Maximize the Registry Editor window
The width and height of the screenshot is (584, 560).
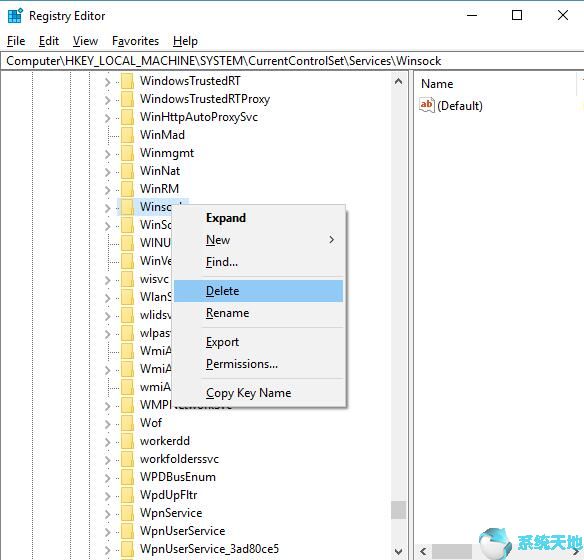coord(517,16)
